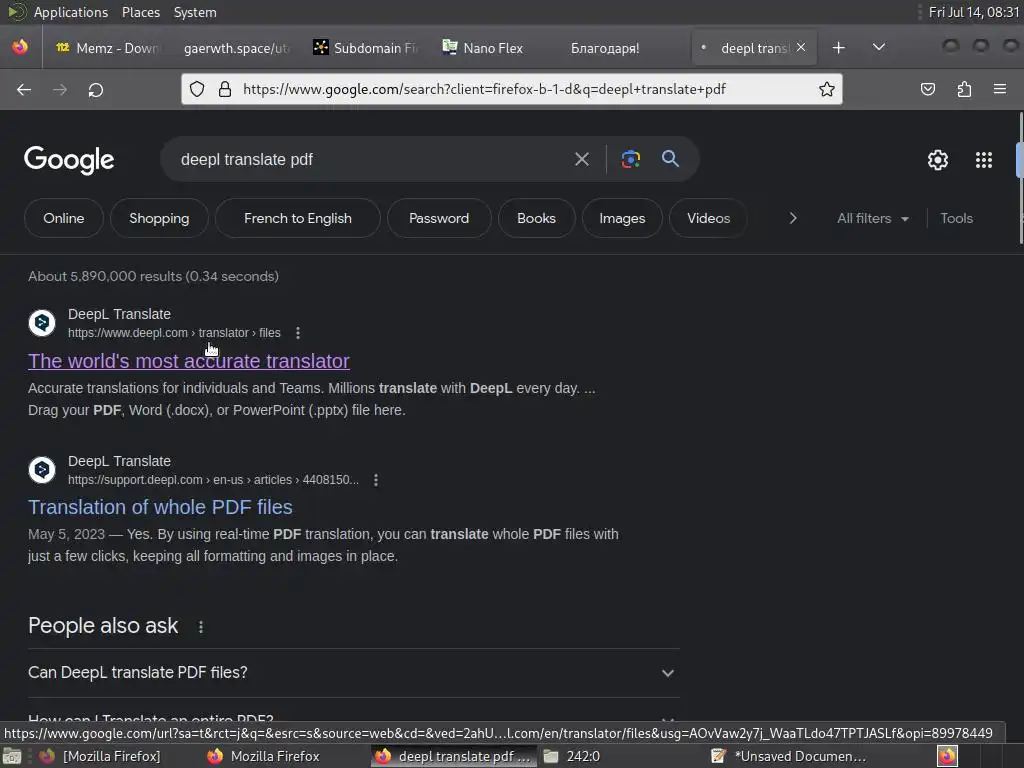
Task: Select the French to English chip
Action: 298,218
